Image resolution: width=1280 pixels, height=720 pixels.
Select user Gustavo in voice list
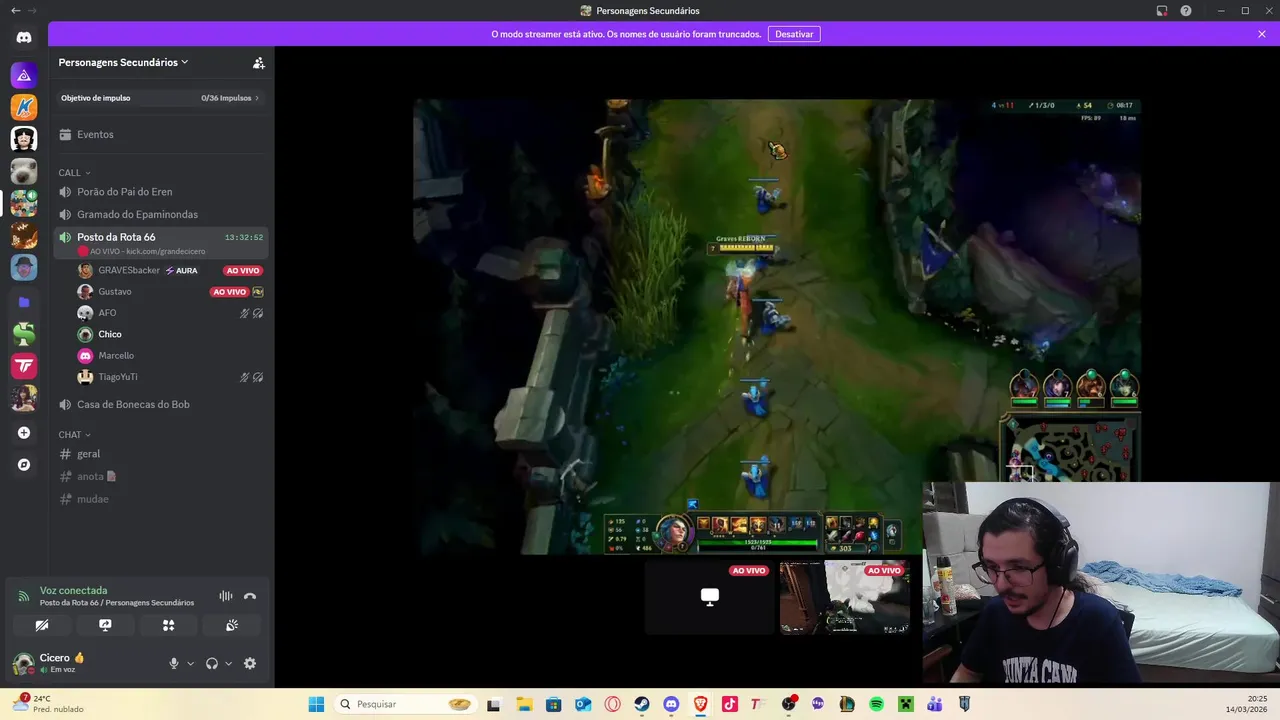point(115,291)
